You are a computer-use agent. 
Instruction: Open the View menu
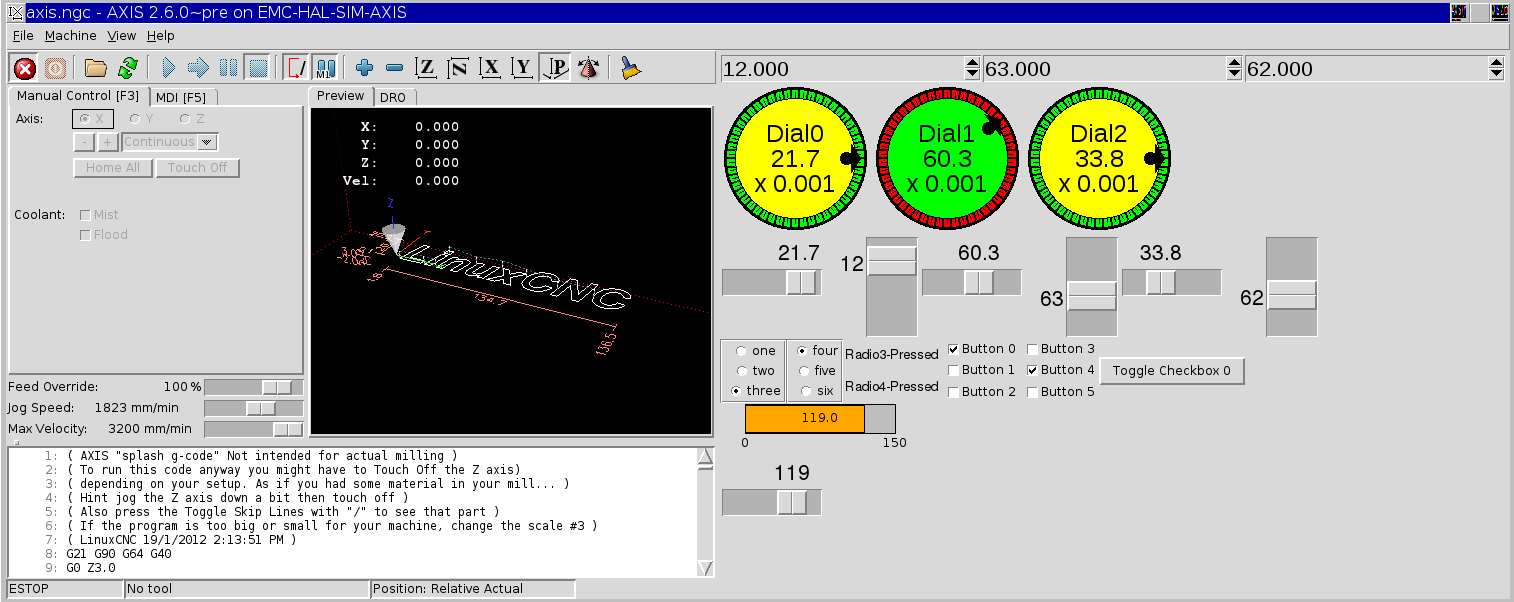tap(122, 36)
